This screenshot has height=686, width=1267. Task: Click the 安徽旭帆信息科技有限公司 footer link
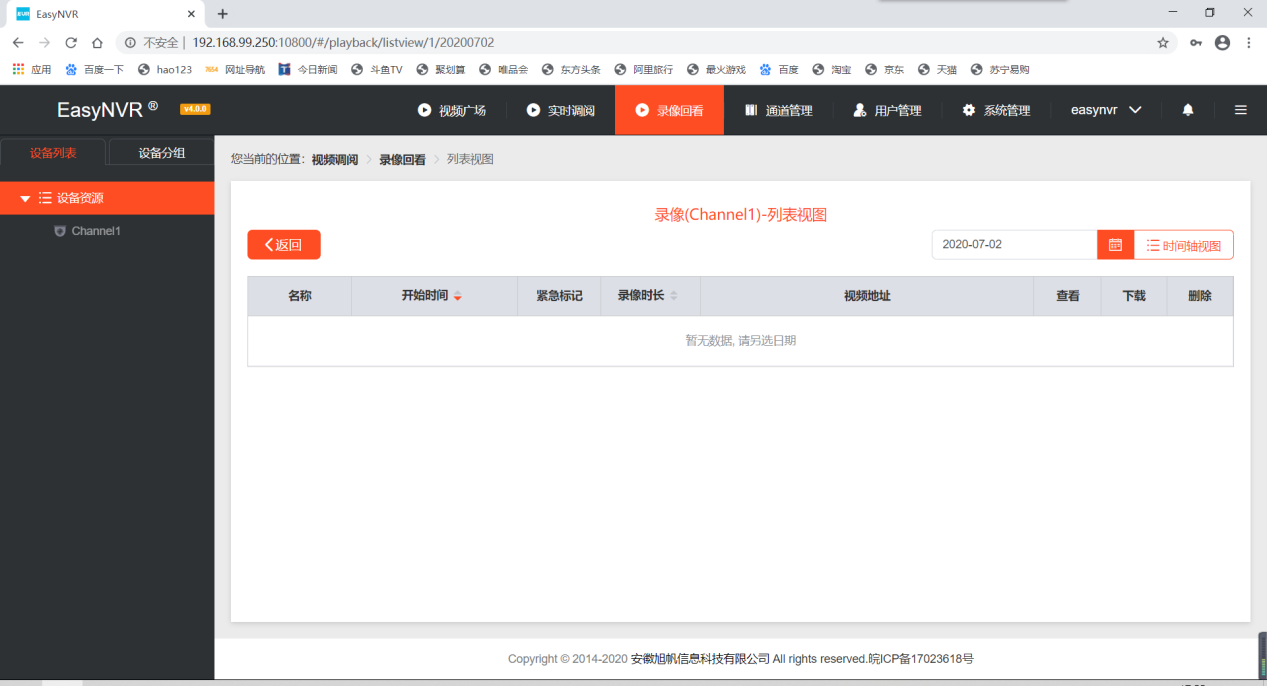coord(700,659)
